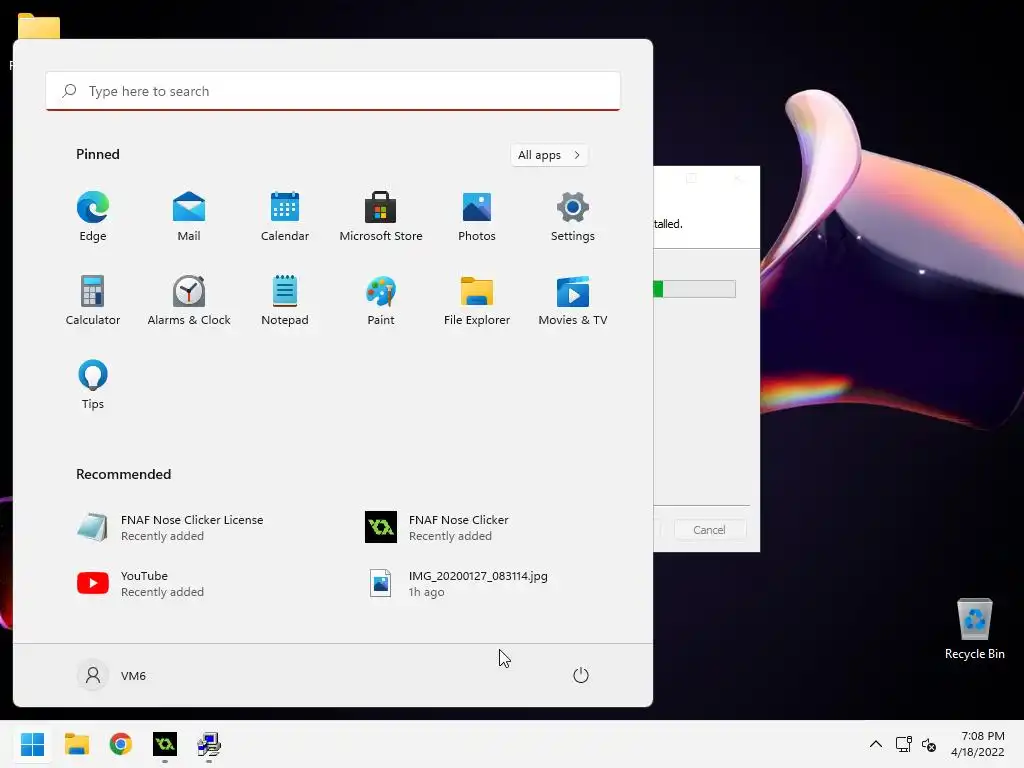Open the VM6 user account menu
1024x768 pixels.
(x=112, y=675)
